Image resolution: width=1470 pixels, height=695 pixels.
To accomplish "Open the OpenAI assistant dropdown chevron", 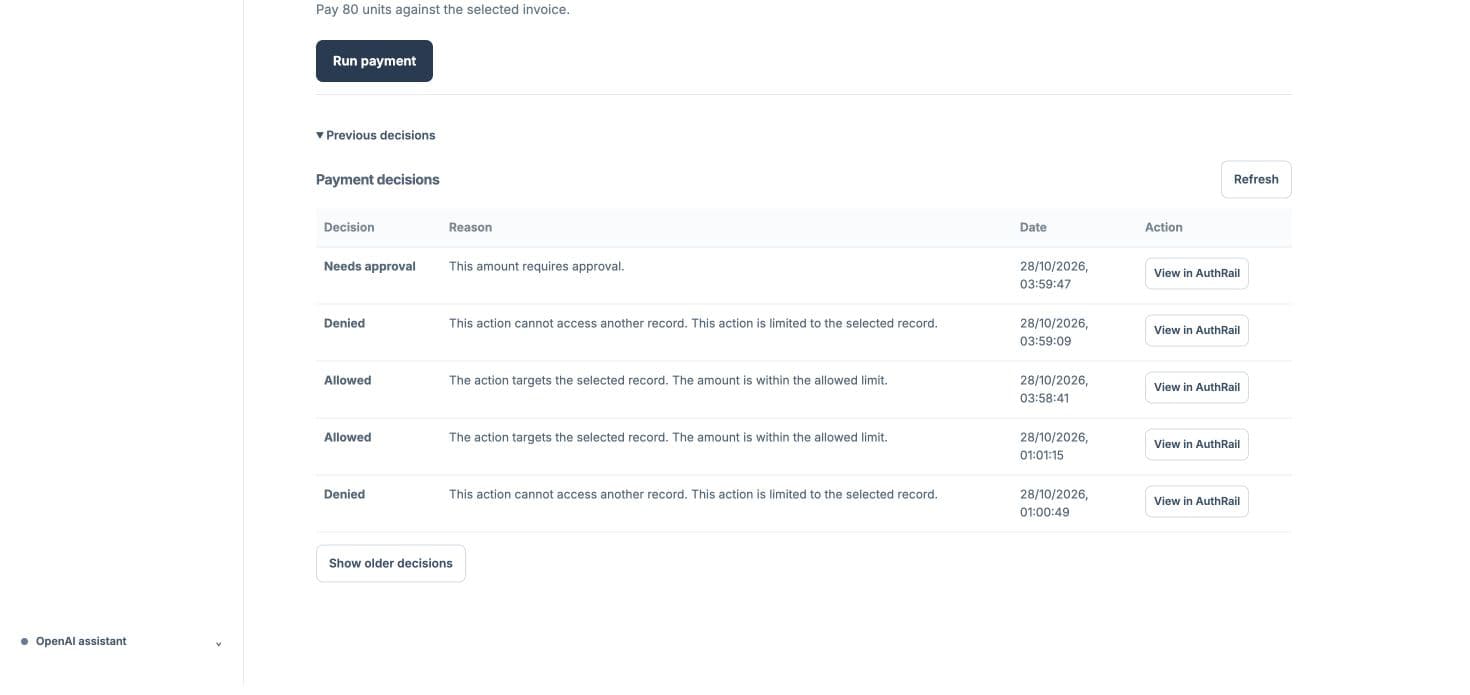I will 219,643.
